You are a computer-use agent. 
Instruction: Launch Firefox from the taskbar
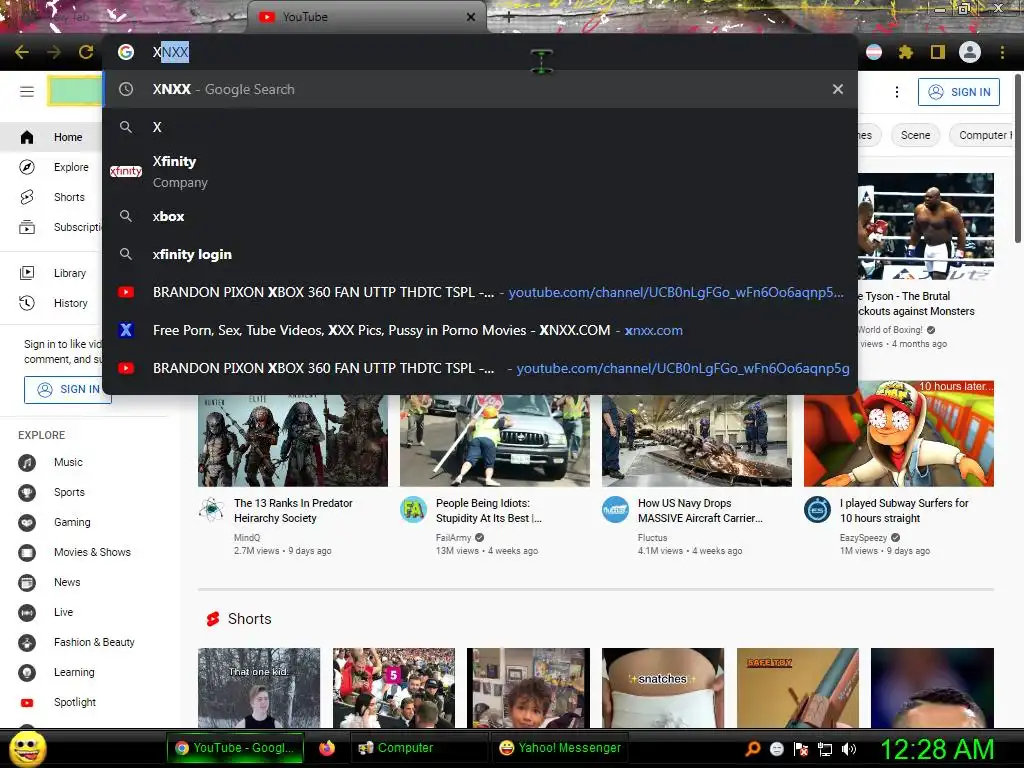pos(327,748)
